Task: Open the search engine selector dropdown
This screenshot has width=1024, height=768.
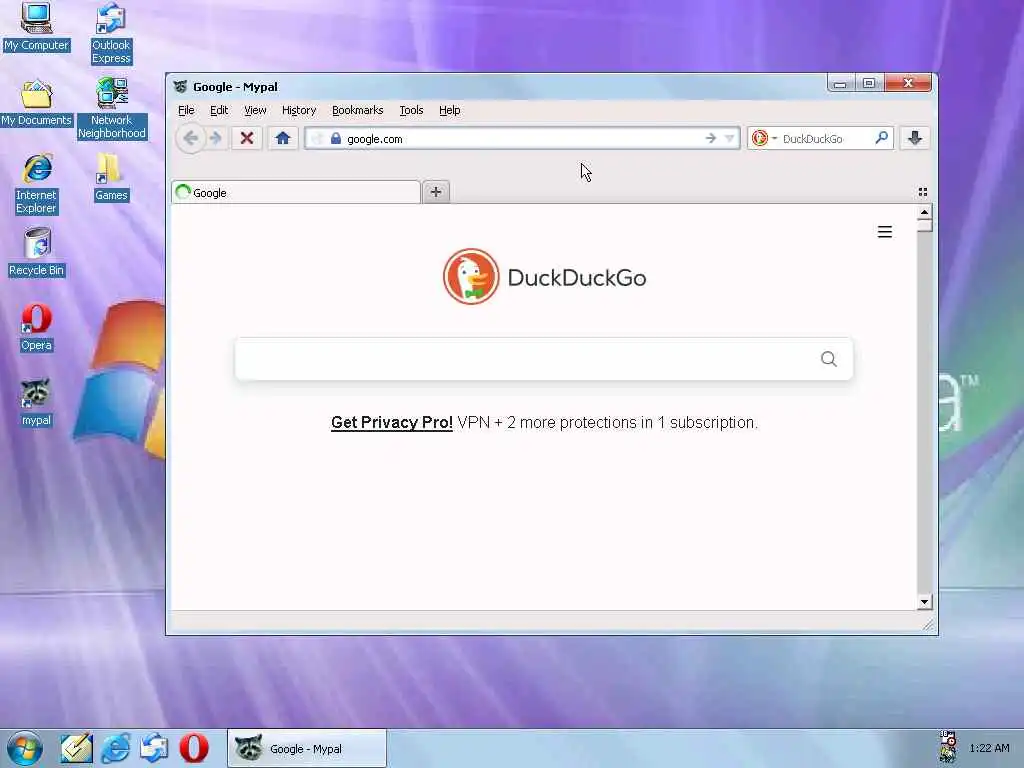Action: pos(764,138)
